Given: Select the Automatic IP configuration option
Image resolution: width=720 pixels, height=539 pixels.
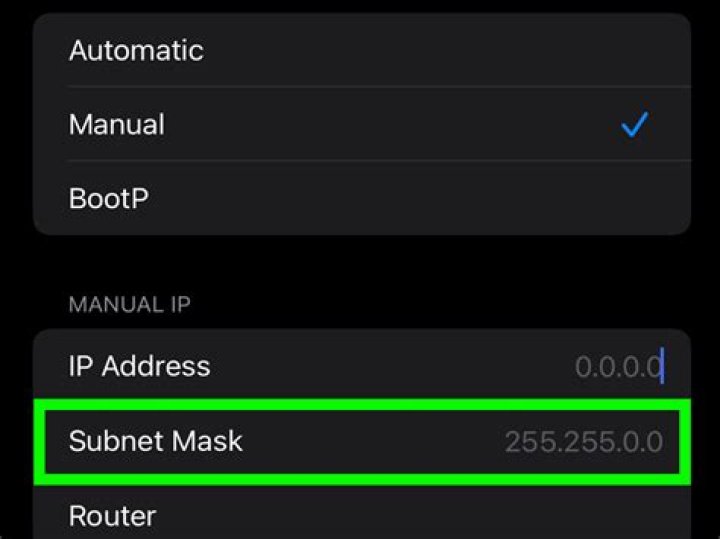Looking at the screenshot, I should (136, 51).
